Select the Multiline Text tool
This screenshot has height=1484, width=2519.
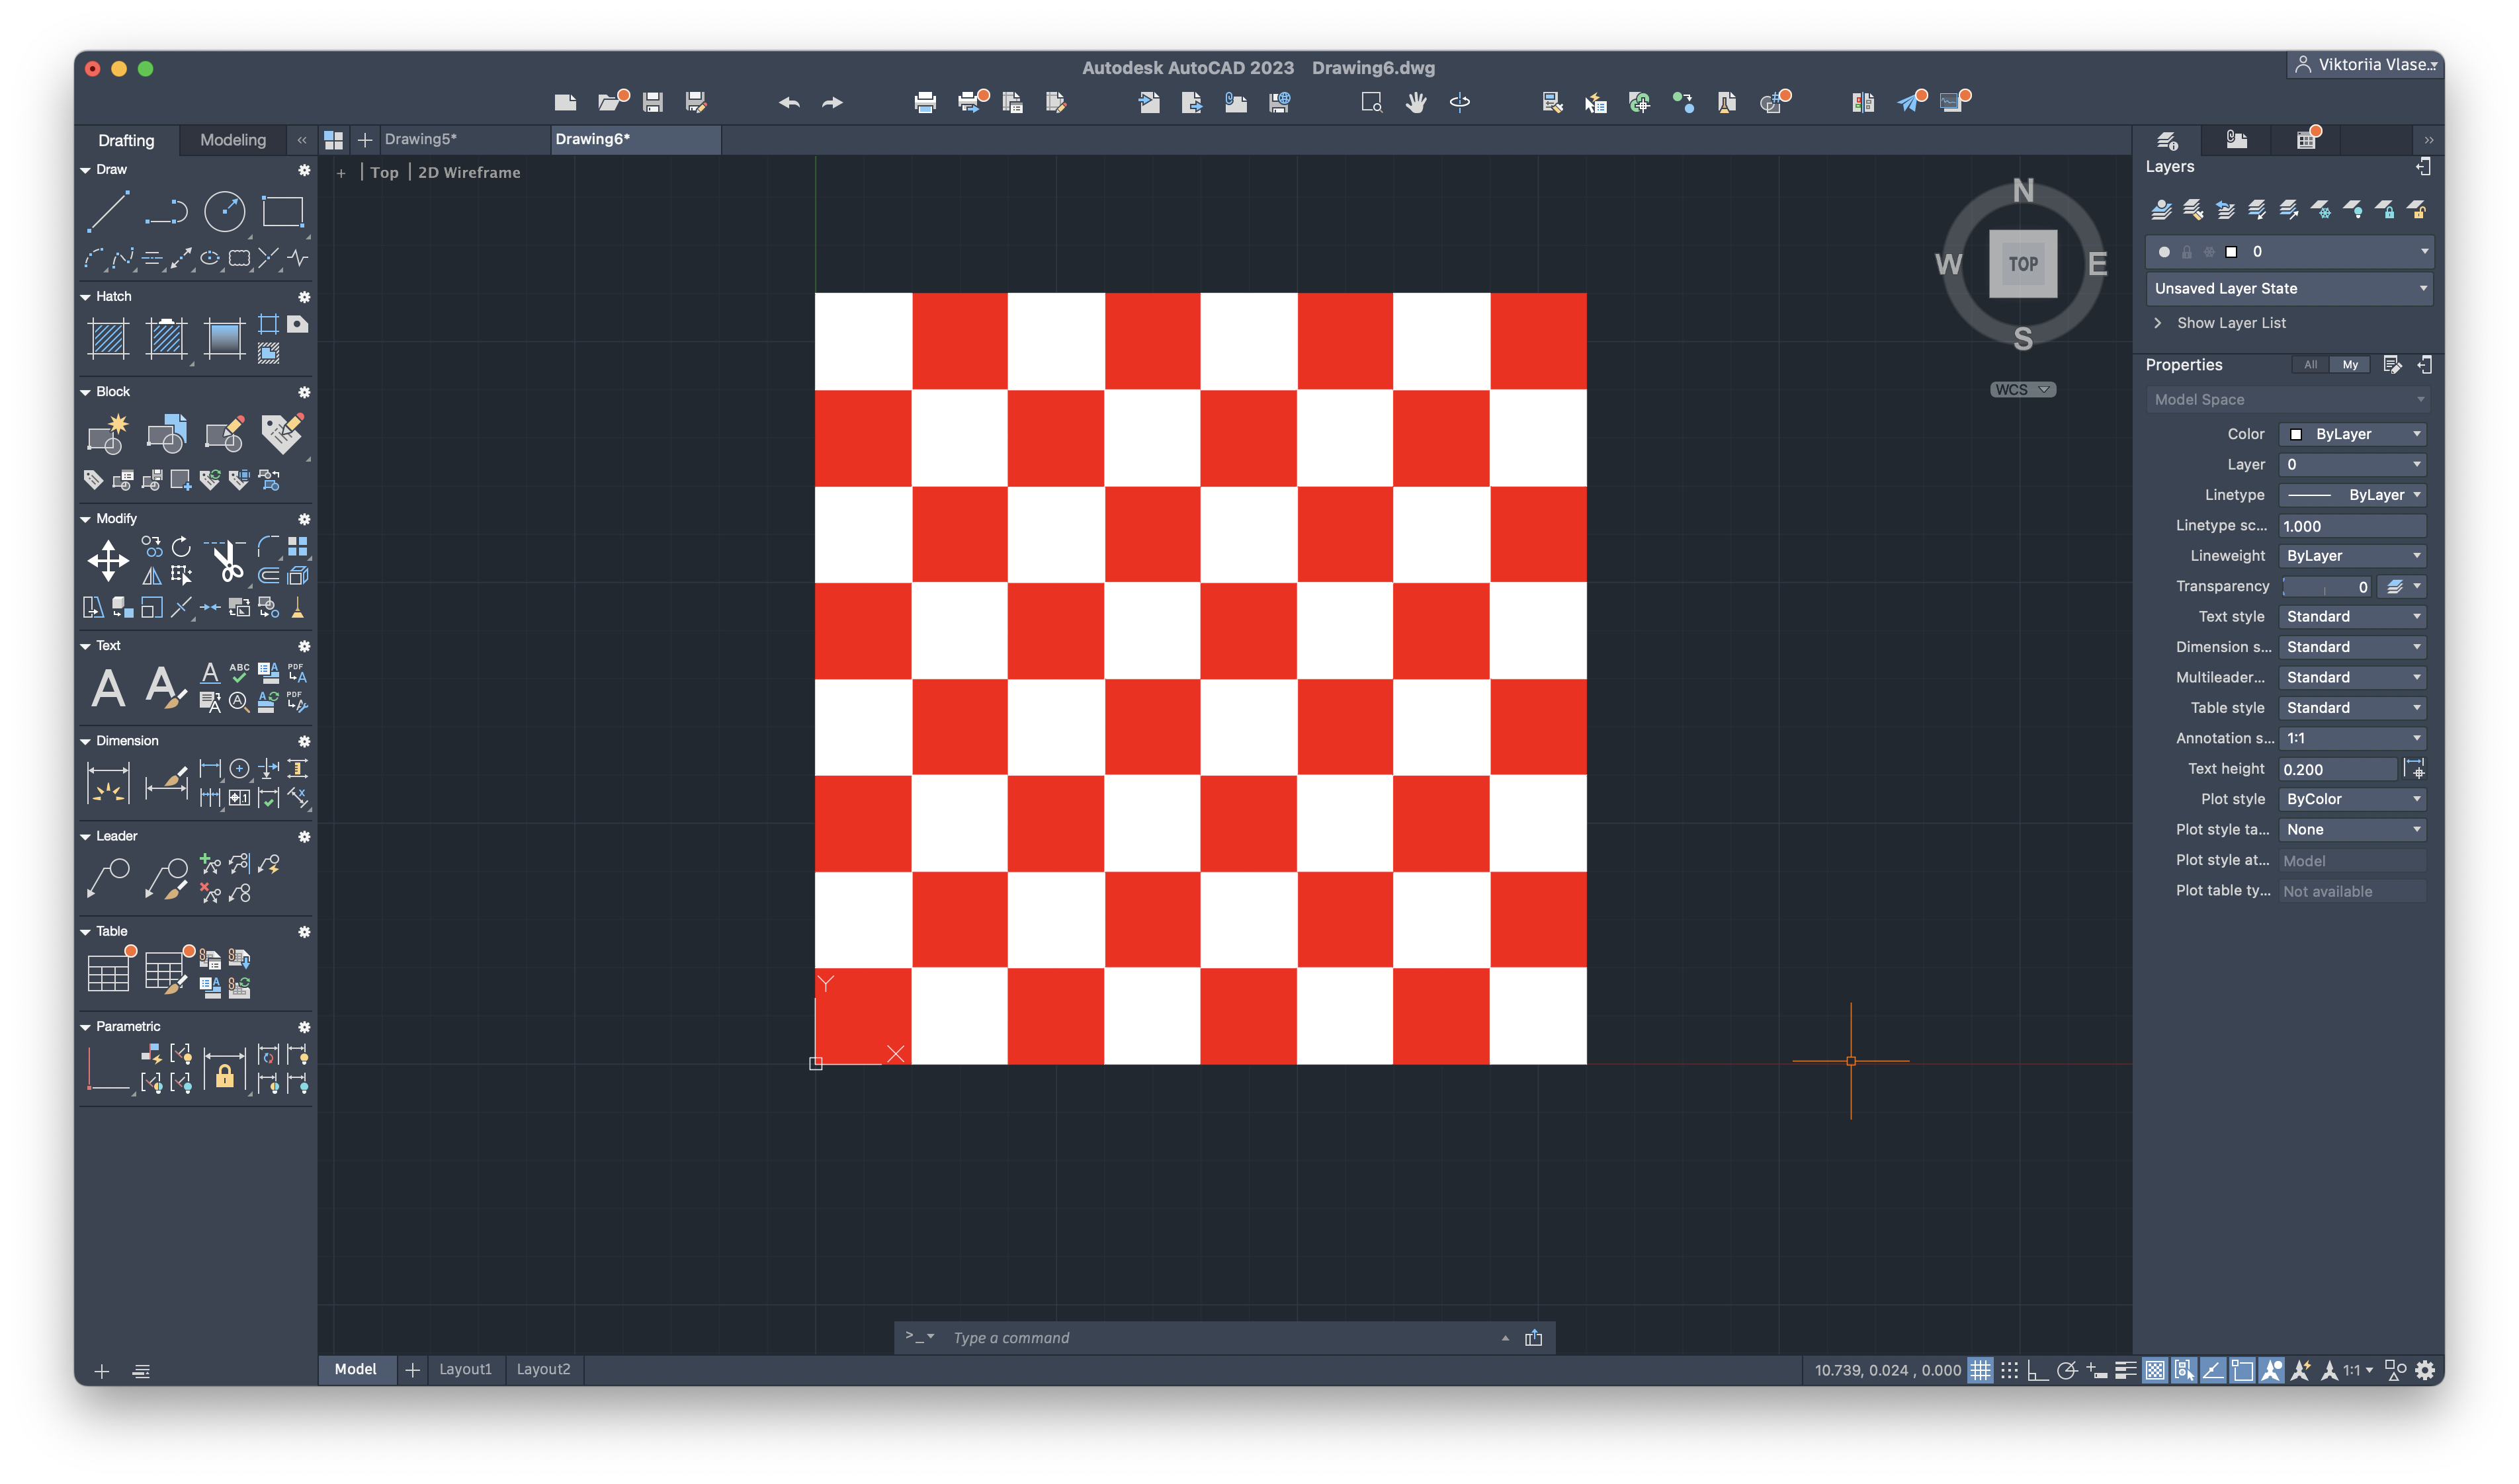(108, 688)
